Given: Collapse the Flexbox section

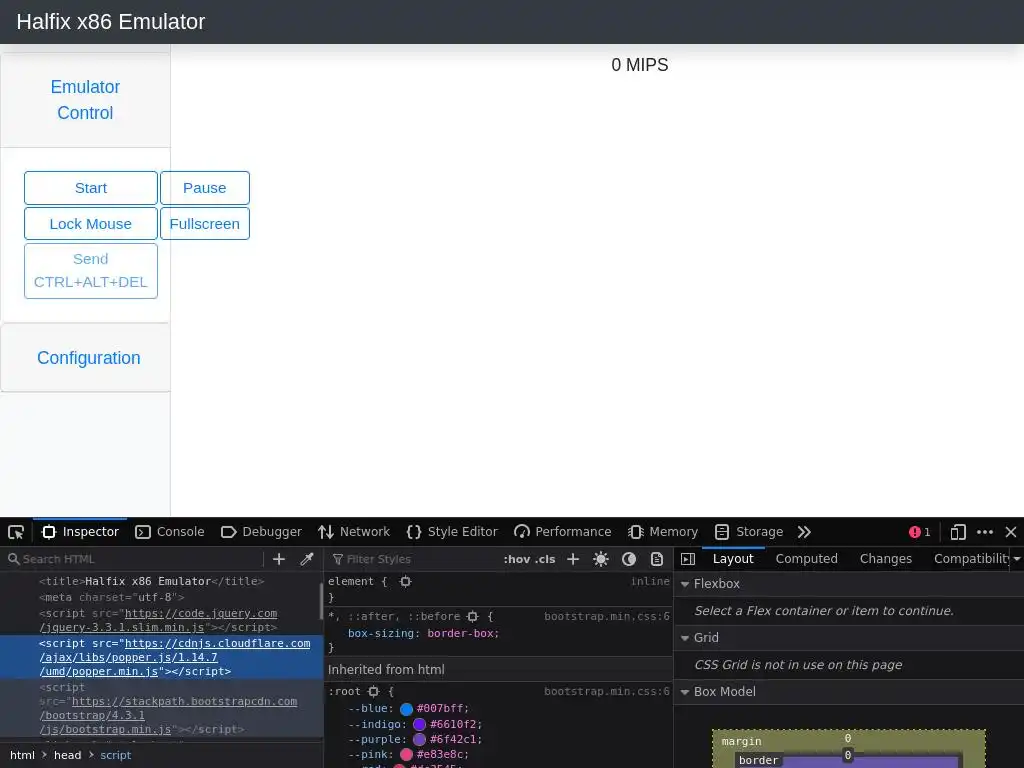Looking at the screenshot, I should [685, 584].
